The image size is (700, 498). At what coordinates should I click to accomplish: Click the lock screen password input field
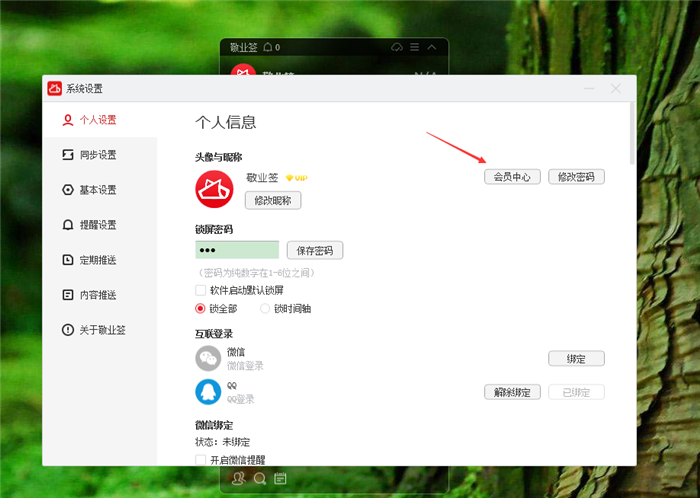tap(237, 250)
